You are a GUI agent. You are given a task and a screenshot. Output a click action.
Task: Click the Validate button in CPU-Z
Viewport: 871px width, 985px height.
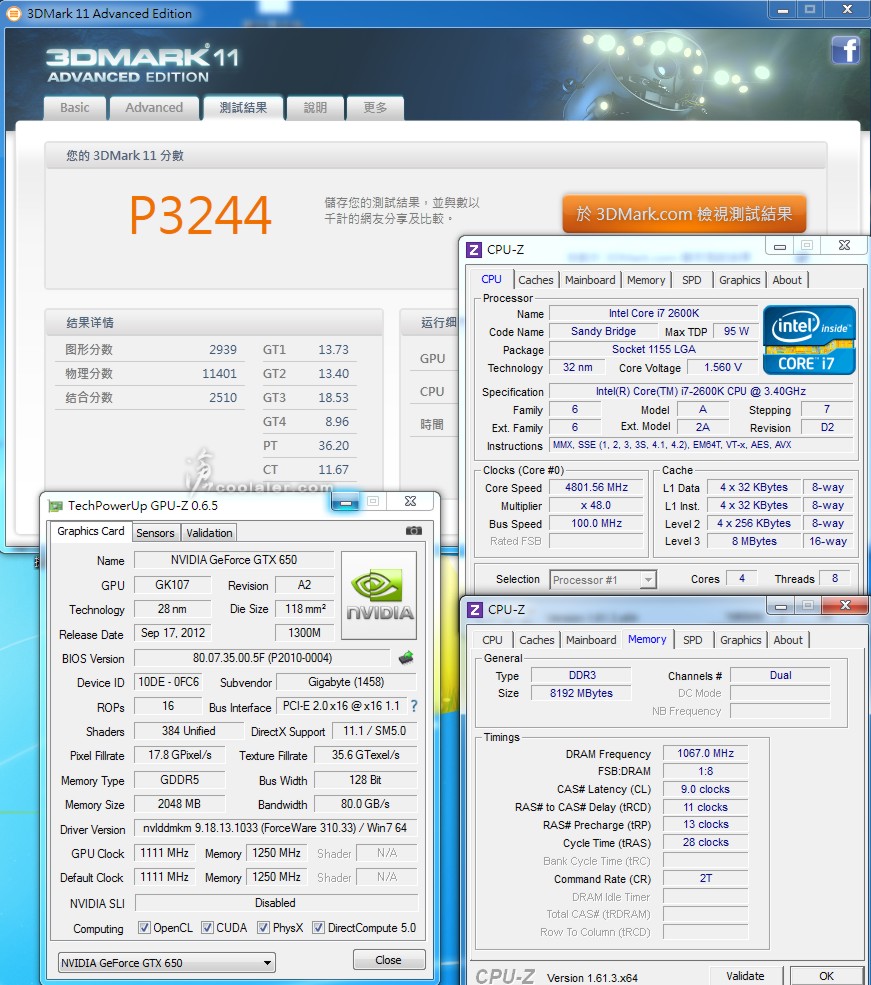click(x=745, y=976)
